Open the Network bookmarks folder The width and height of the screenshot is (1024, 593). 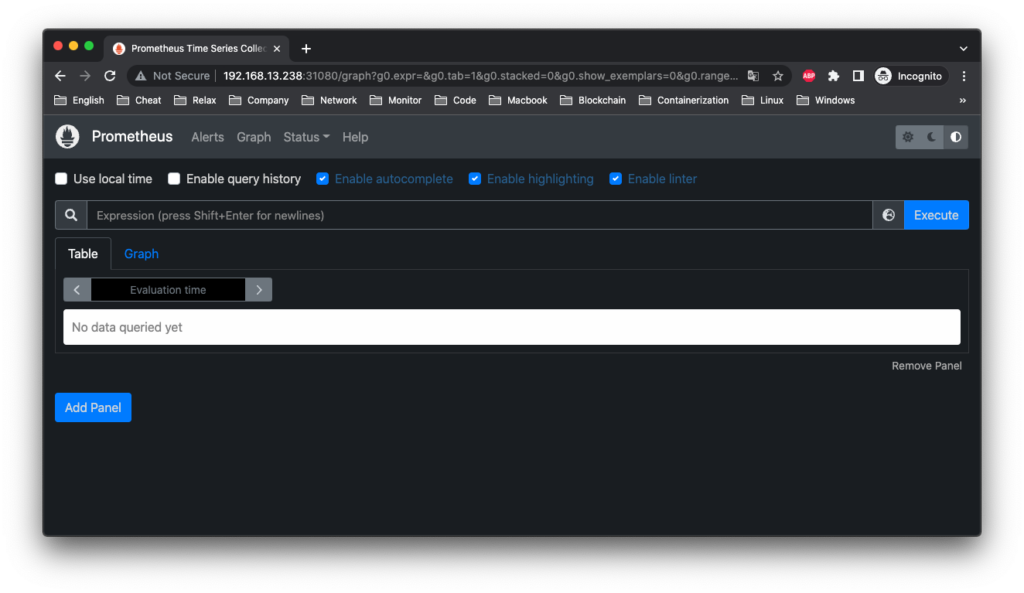click(329, 100)
